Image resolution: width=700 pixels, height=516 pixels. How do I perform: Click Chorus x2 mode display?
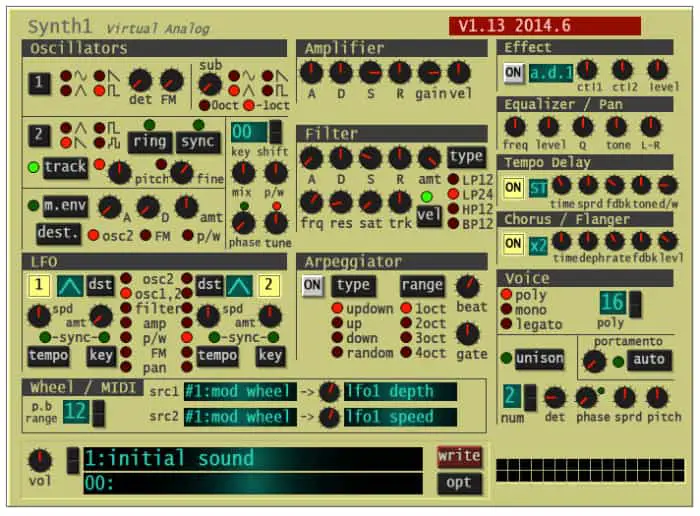[538, 245]
